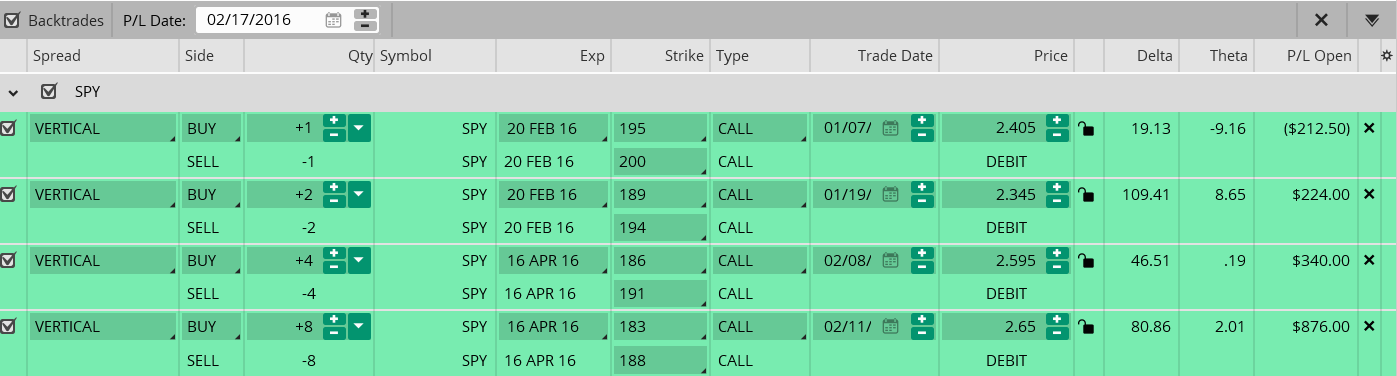1397x376 pixels.
Task: Toggle lock icon on the $876.00 trade
Action: pos(1085,326)
